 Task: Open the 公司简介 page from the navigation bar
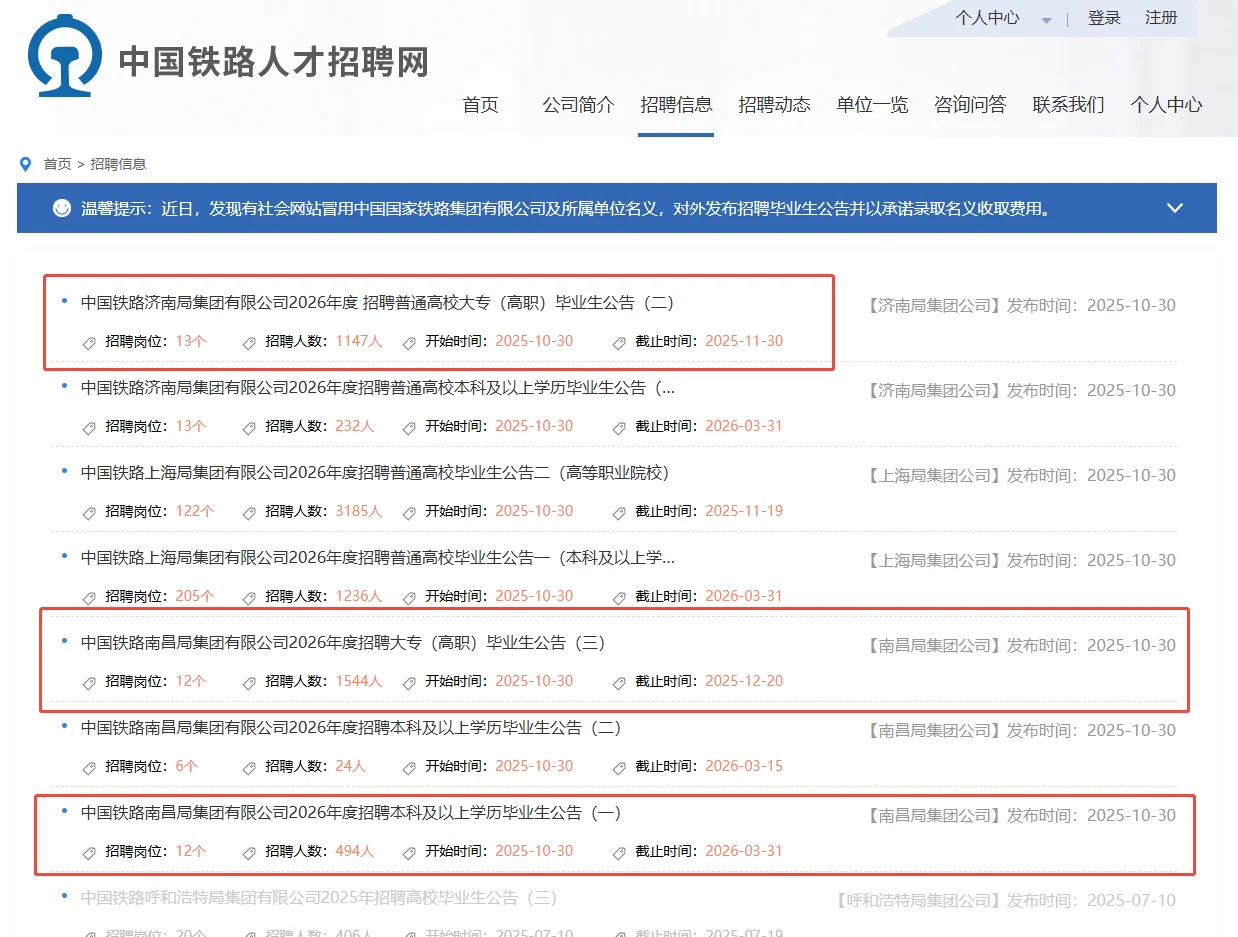pyautogui.click(x=577, y=104)
